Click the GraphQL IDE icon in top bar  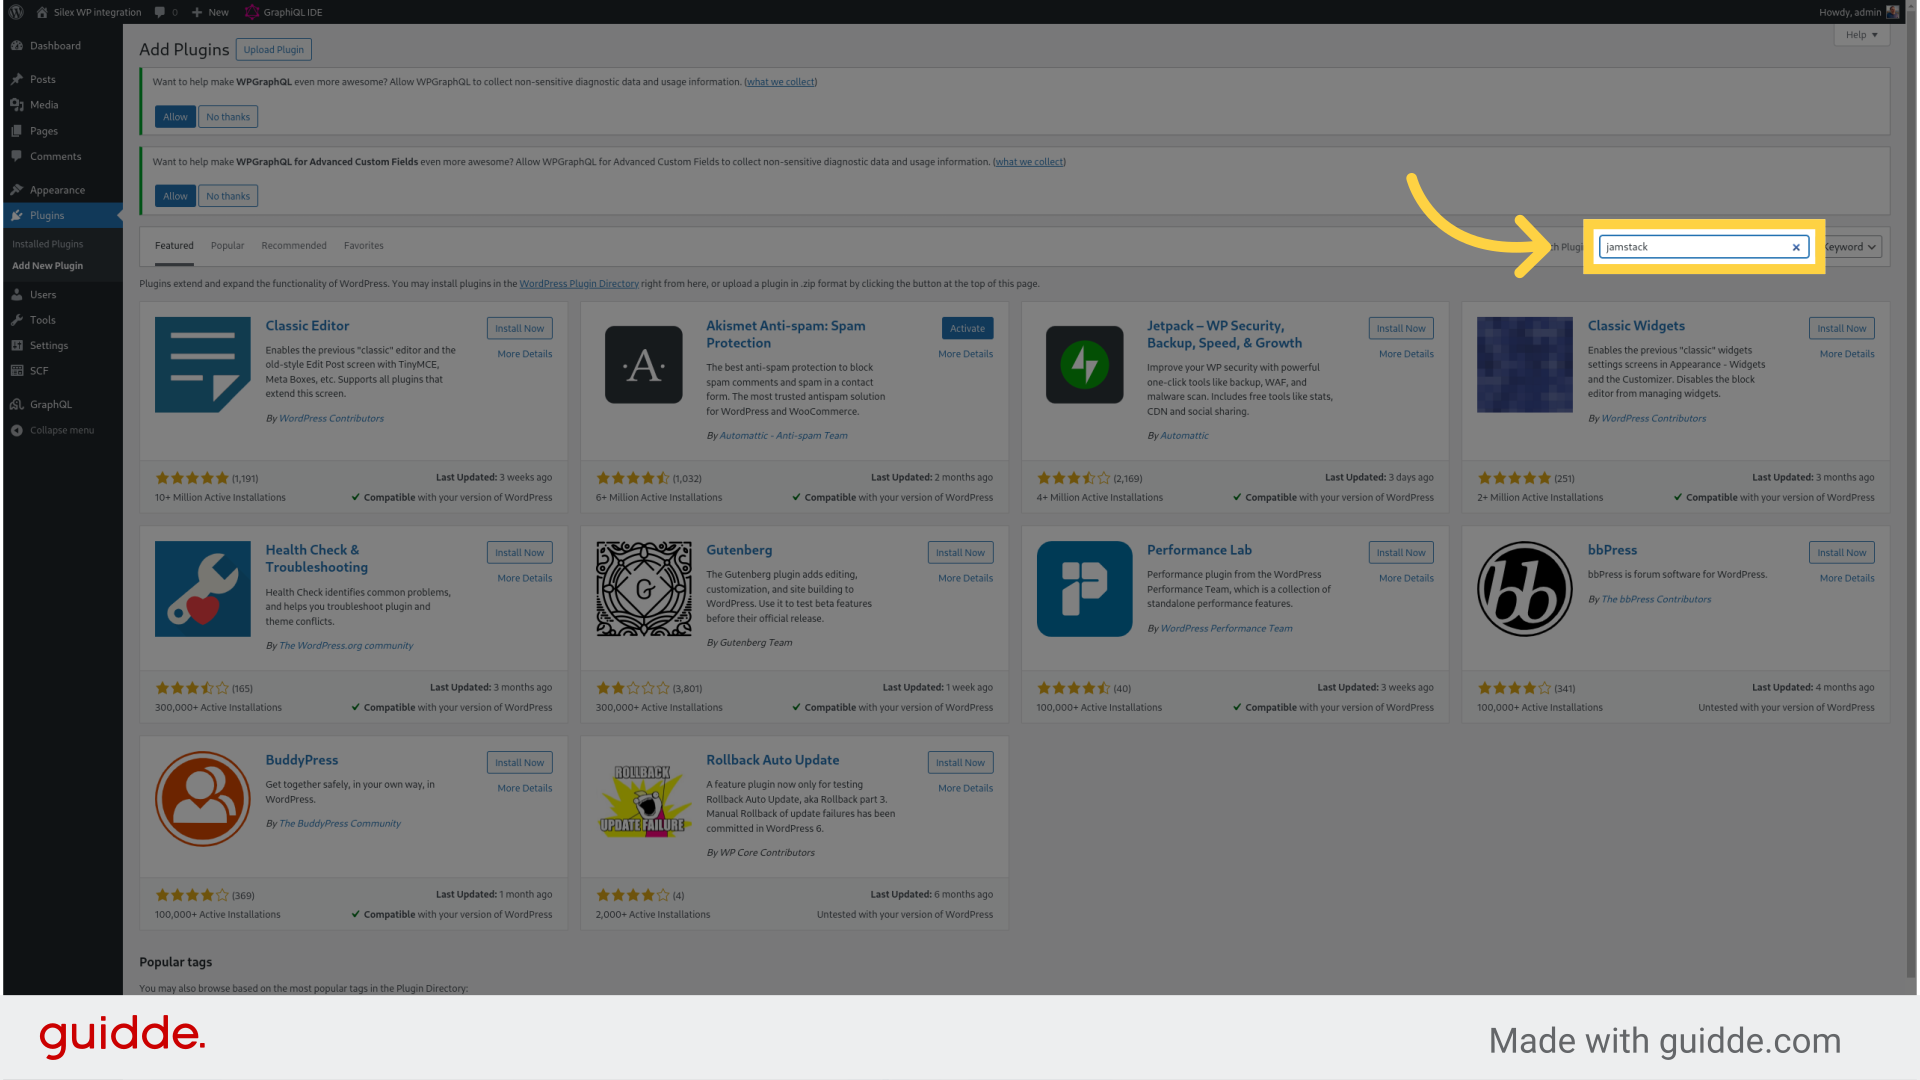tap(252, 12)
